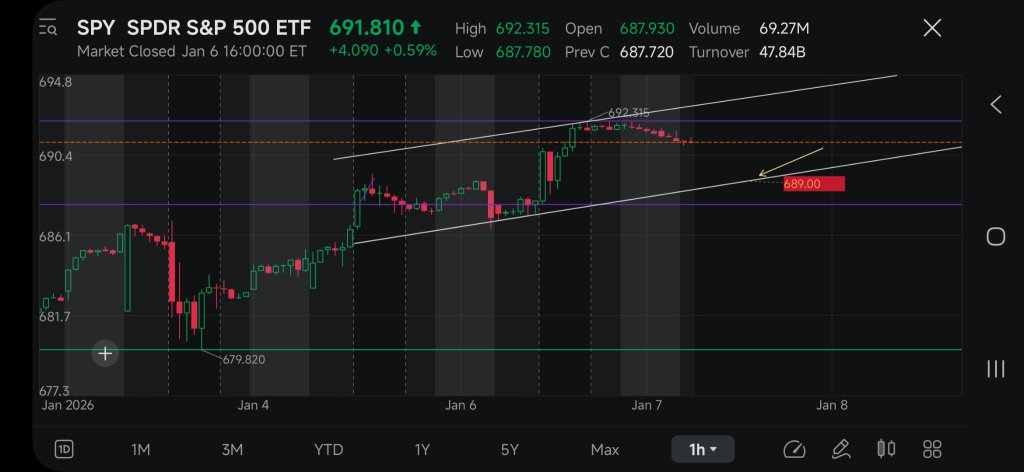1024x472 pixels.
Task: Switch to the 3M time range
Action: click(x=232, y=449)
